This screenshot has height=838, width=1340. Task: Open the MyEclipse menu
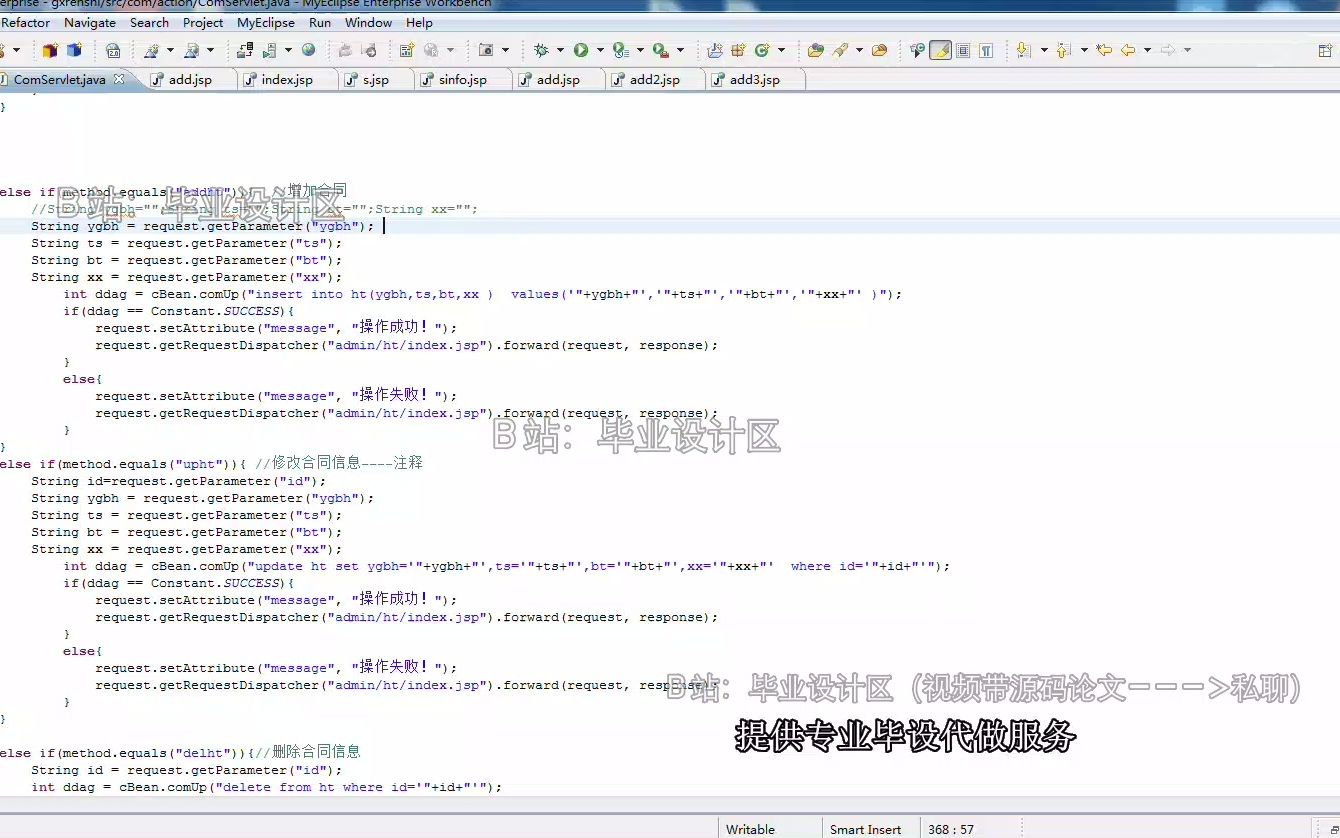[265, 22]
